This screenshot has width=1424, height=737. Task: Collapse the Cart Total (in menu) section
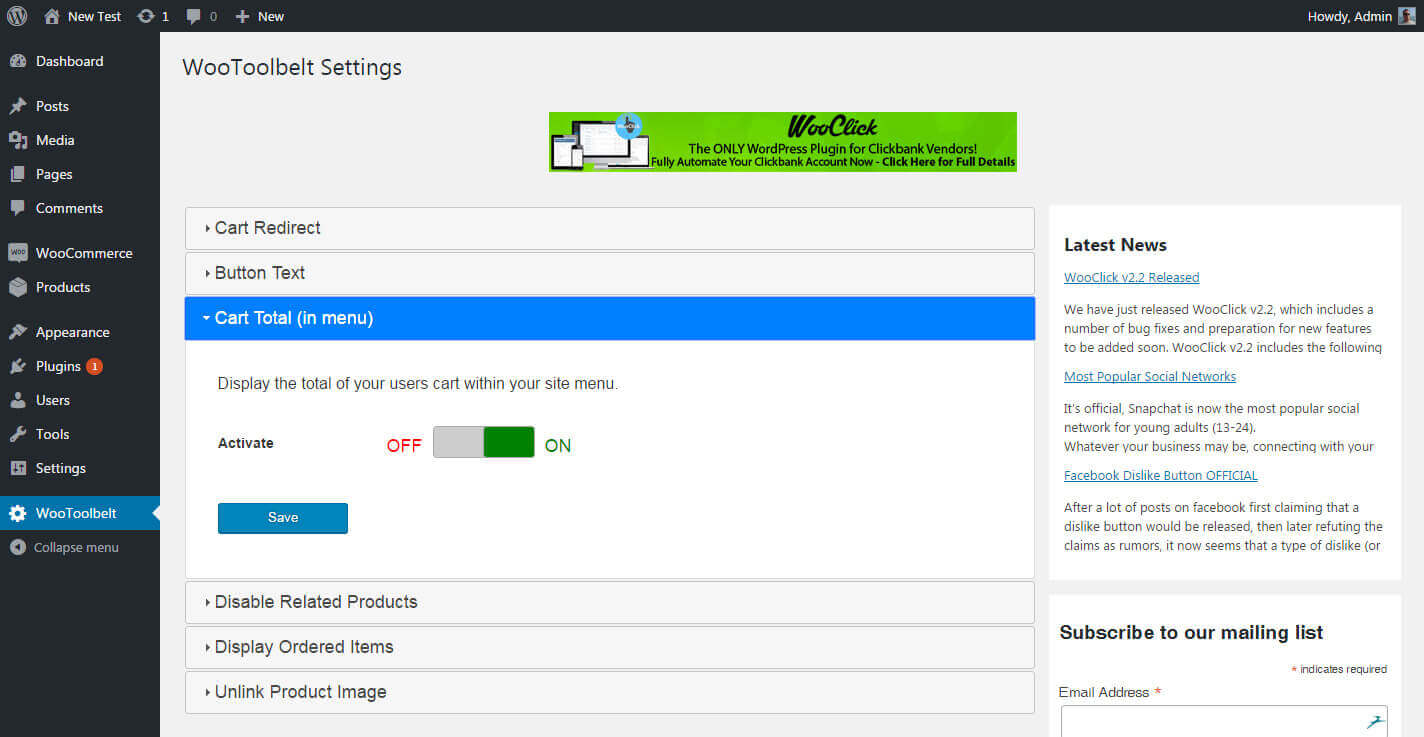(x=610, y=318)
